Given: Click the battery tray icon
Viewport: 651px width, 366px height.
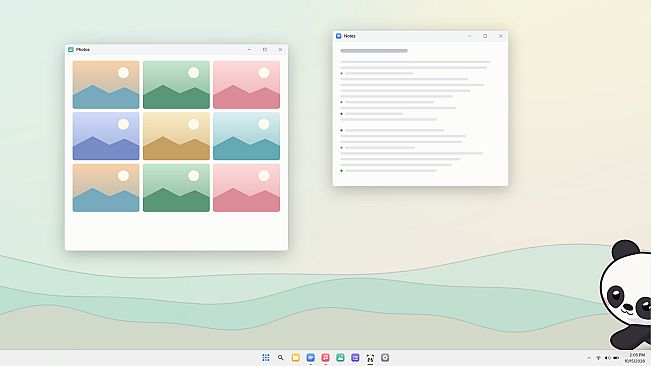Looking at the screenshot, I should click(616, 358).
